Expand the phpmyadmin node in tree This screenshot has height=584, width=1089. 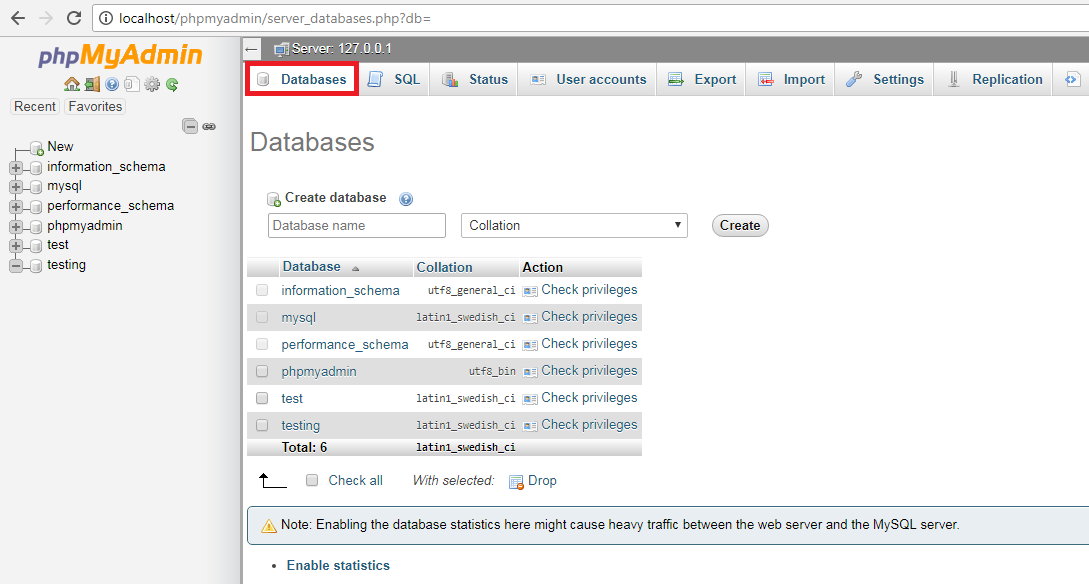pyautogui.click(x=16, y=227)
